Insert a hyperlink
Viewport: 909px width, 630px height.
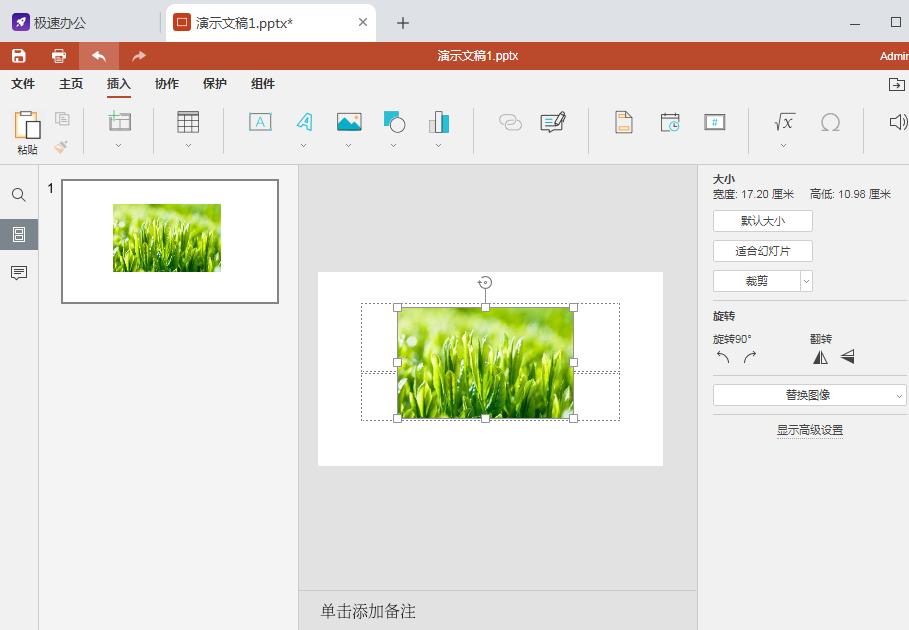click(510, 122)
